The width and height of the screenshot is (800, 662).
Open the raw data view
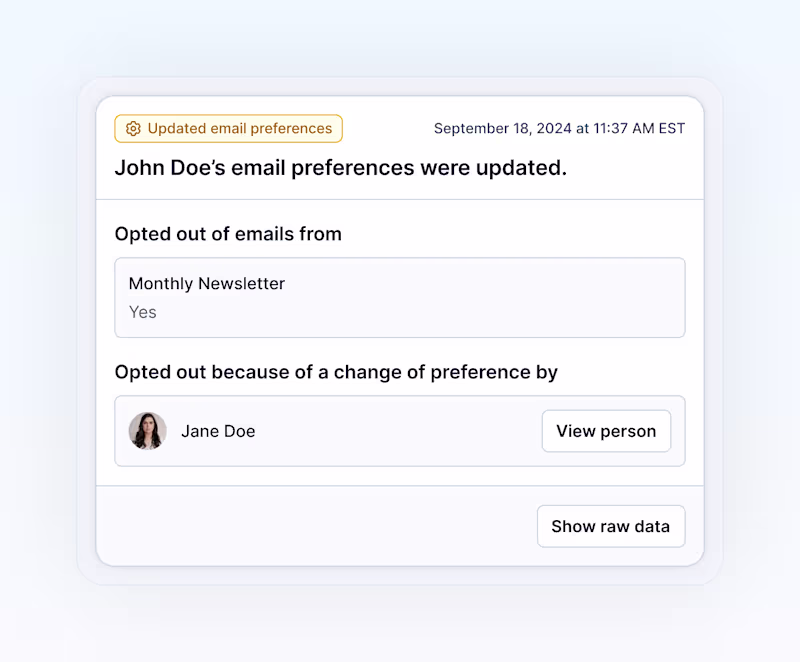click(x=611, y=526)
